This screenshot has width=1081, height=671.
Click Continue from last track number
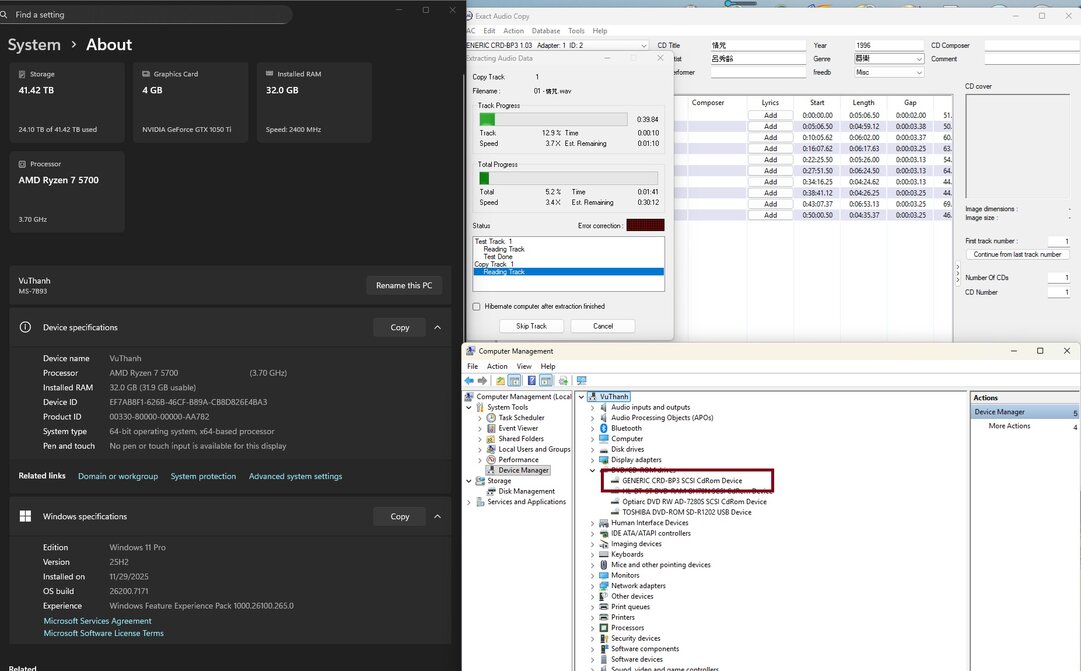coord(1017,254)
